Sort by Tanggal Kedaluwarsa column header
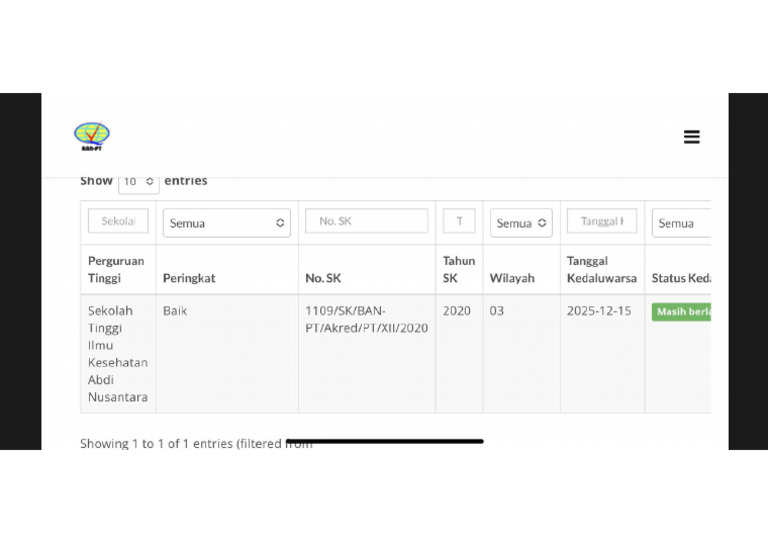Image resolution: width=768 pixels, height=543 pixels. click(601, 269)
